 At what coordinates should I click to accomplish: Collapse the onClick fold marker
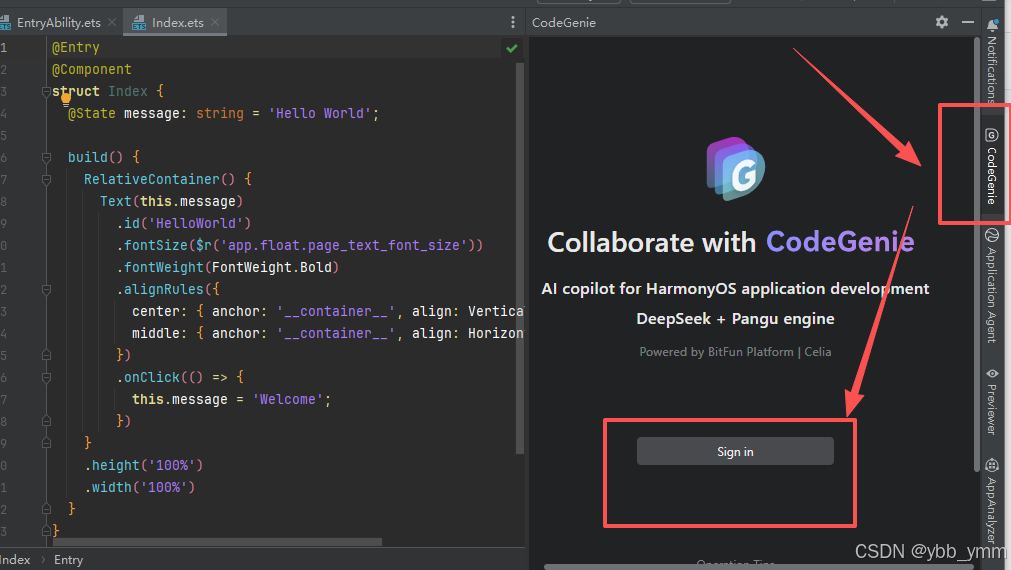46,377
